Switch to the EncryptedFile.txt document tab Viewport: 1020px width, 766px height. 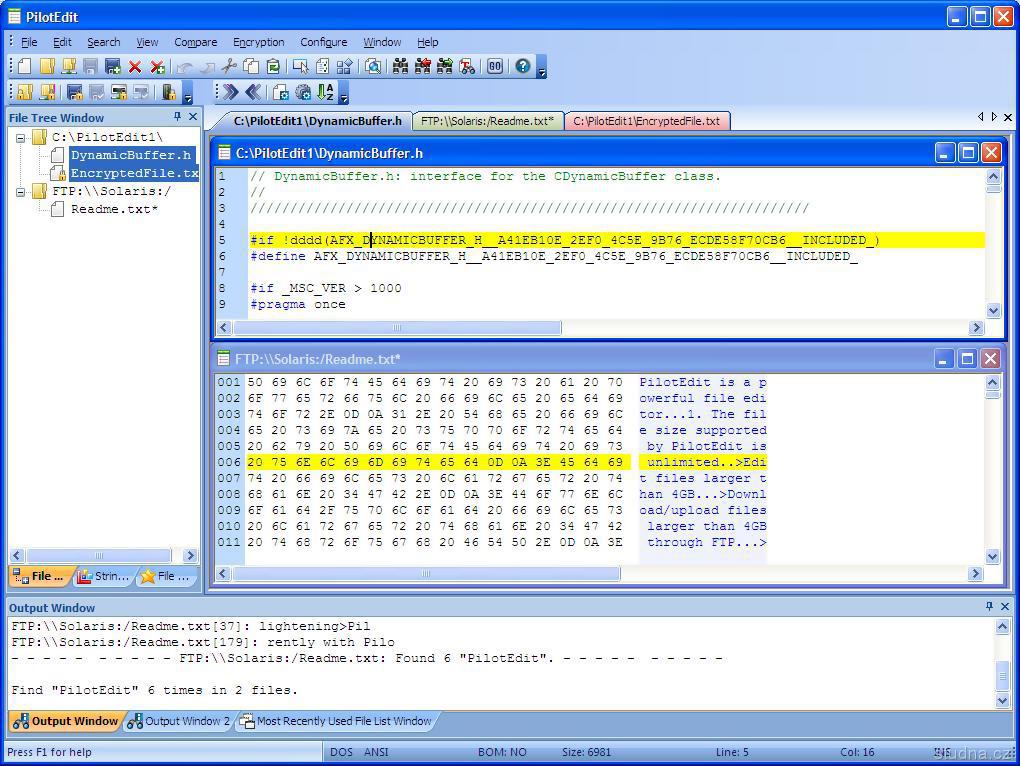pyautogui.click(x=646, y=121)
